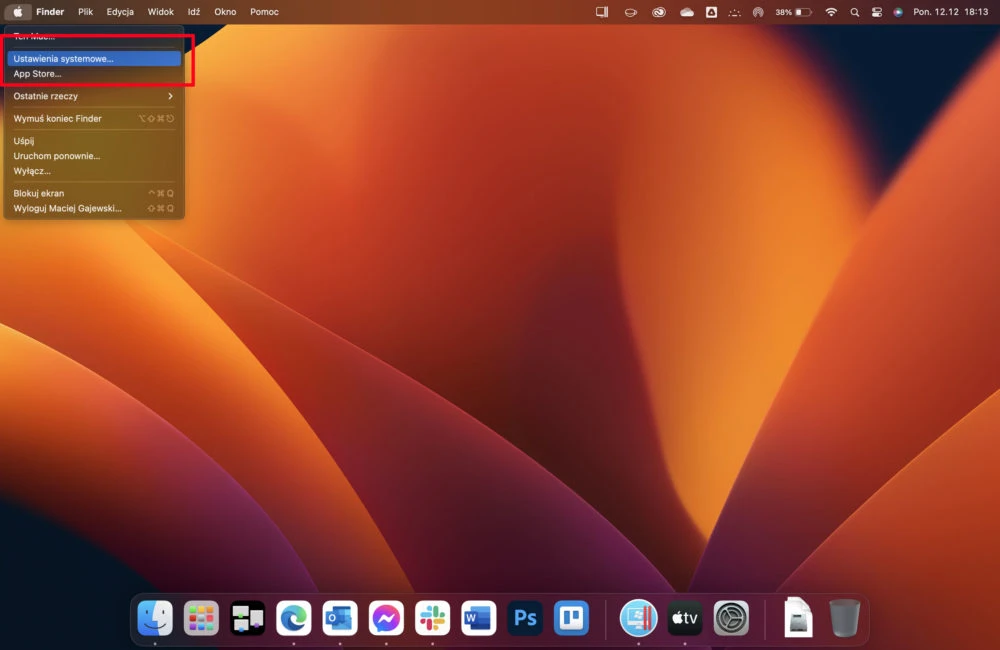
Task: Open the Plik menu
Action: (85, 11)
